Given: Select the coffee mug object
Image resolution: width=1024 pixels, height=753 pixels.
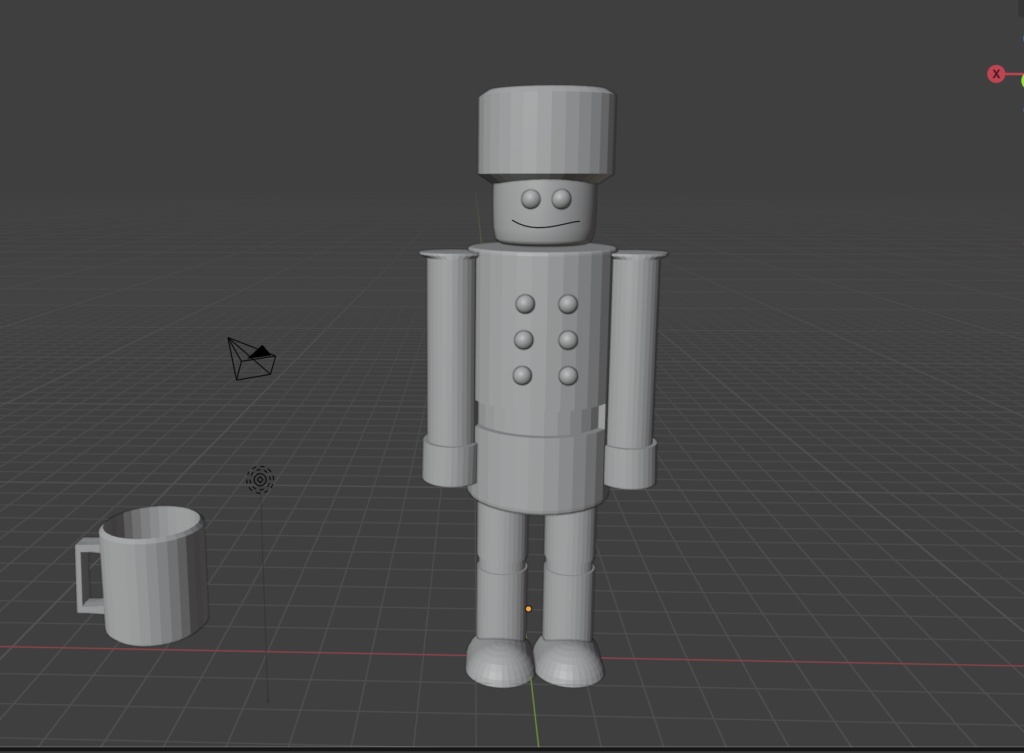Looking at the screenshot, I should [x=155, y=580].
